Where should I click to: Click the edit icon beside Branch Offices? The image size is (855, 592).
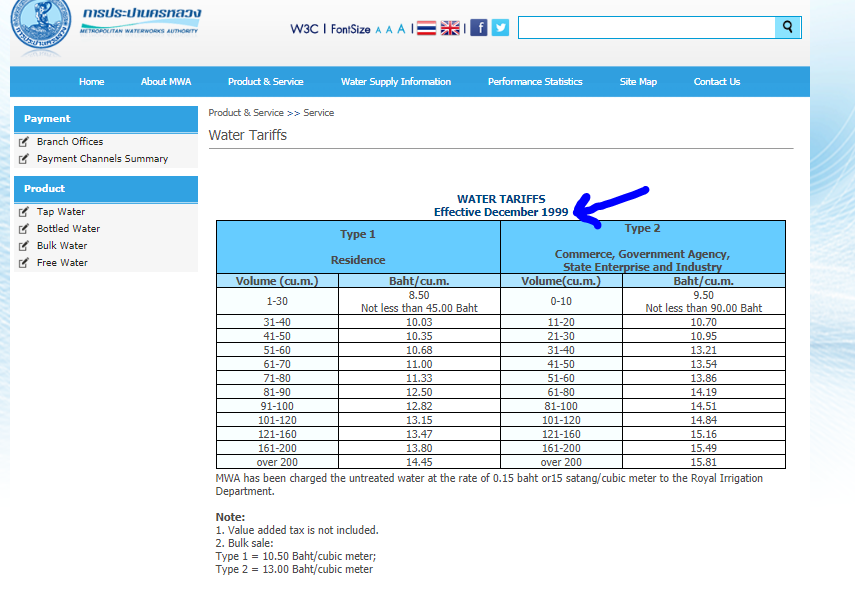tap(23, 142)
